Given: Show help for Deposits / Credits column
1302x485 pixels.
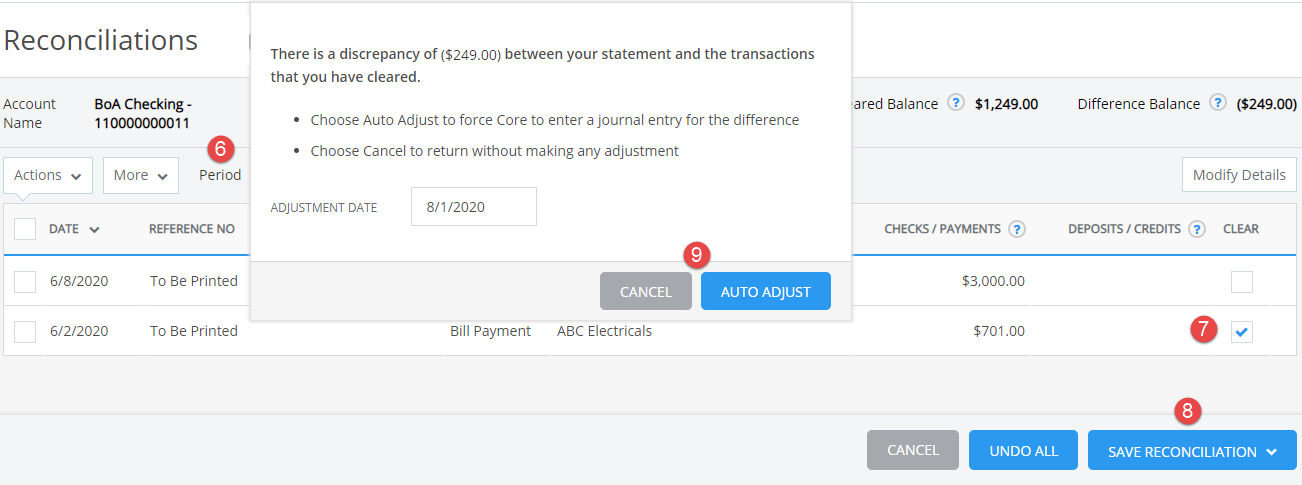Looking at the screenshot, I should 1197,229.
